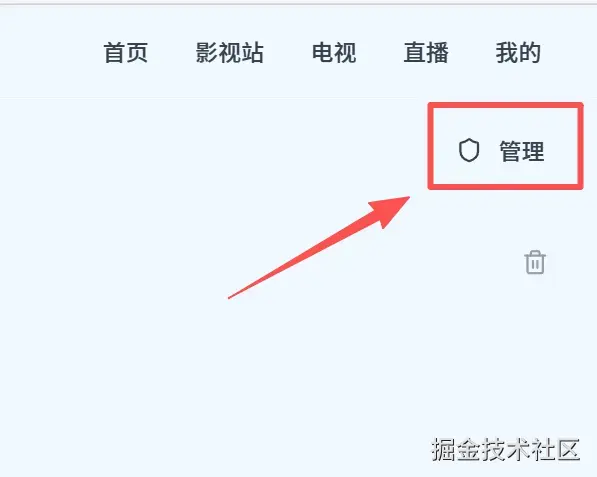Click the 管理 text label
The image size is (597, 477).
522,151
